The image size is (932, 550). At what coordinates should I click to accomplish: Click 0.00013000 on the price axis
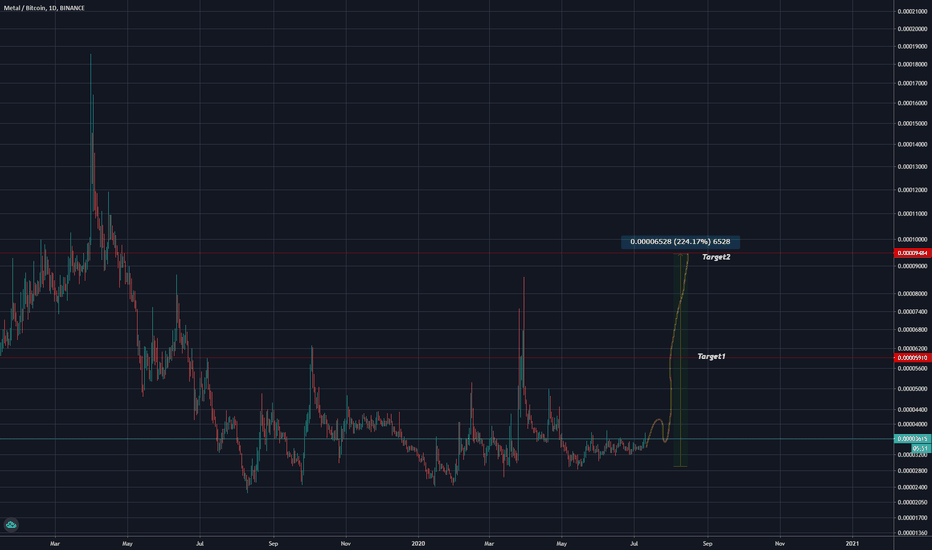tap(912, 166)
